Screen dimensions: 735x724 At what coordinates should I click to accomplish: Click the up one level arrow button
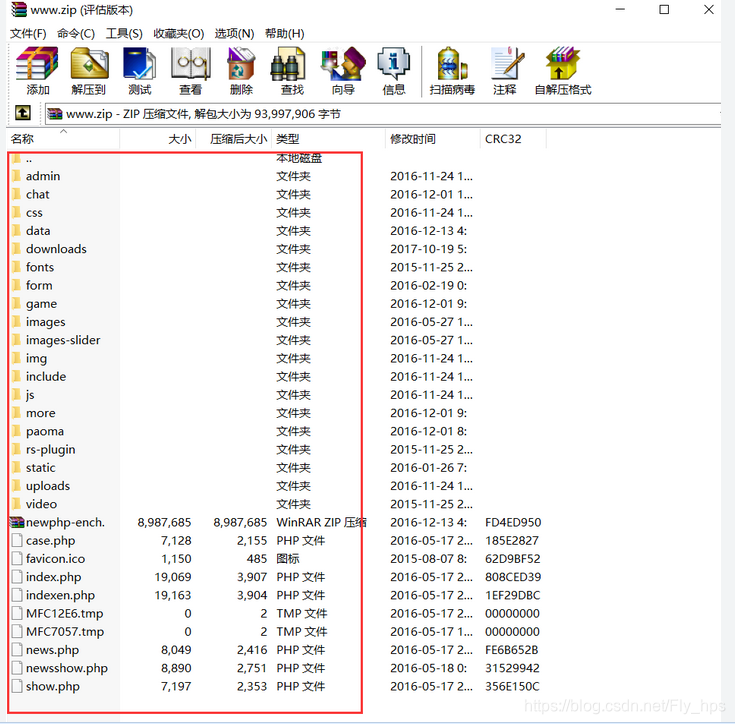pyautogui.click(x=23, y=113)
